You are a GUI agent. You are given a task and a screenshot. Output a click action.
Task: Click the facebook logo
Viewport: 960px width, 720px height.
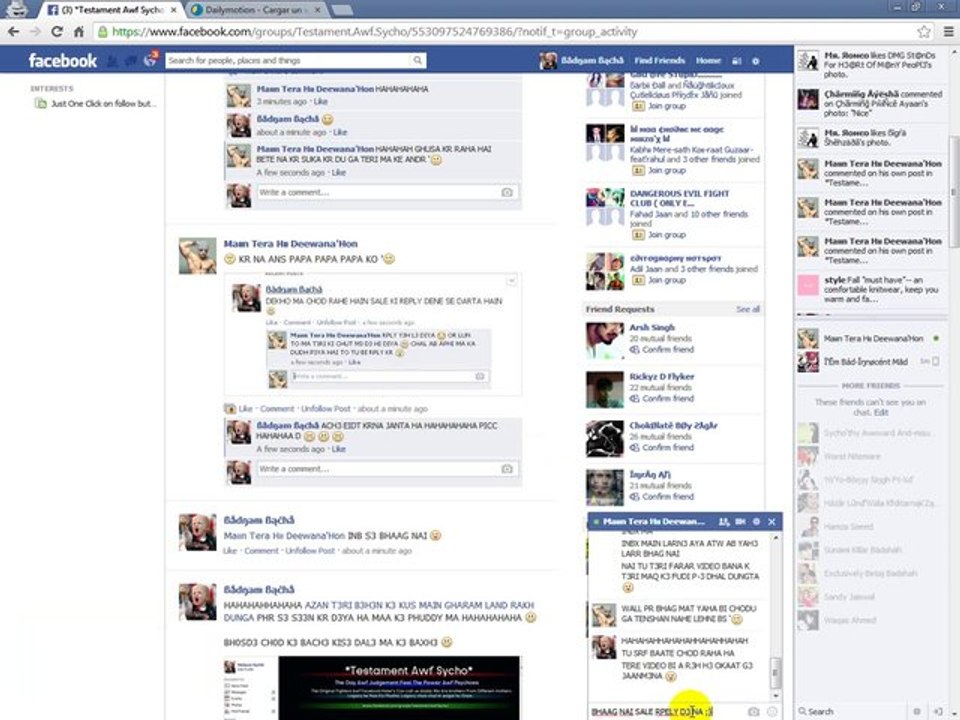tap(62, 61)
